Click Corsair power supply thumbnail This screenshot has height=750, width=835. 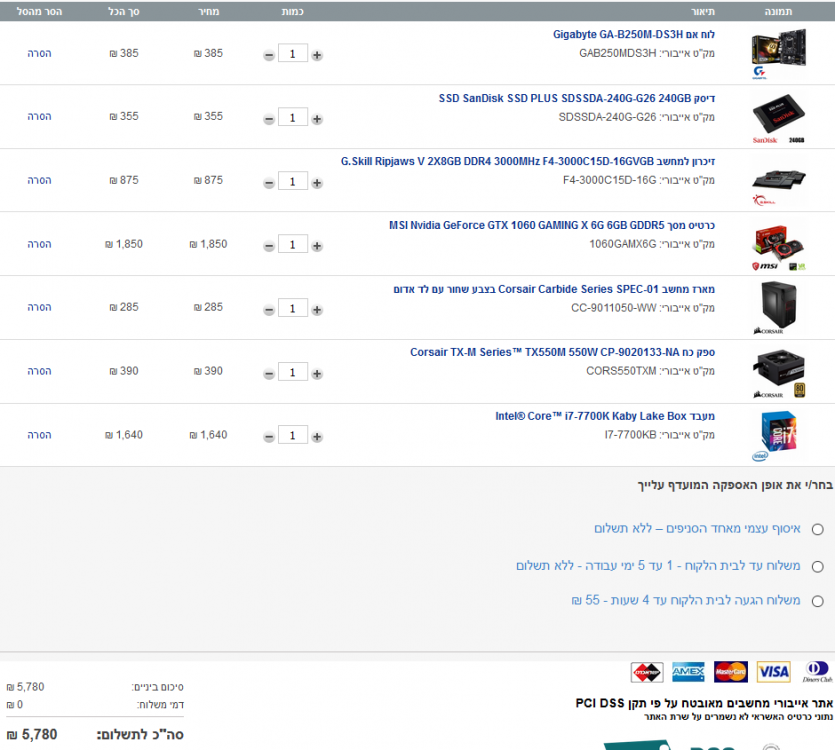coord(779,373)
